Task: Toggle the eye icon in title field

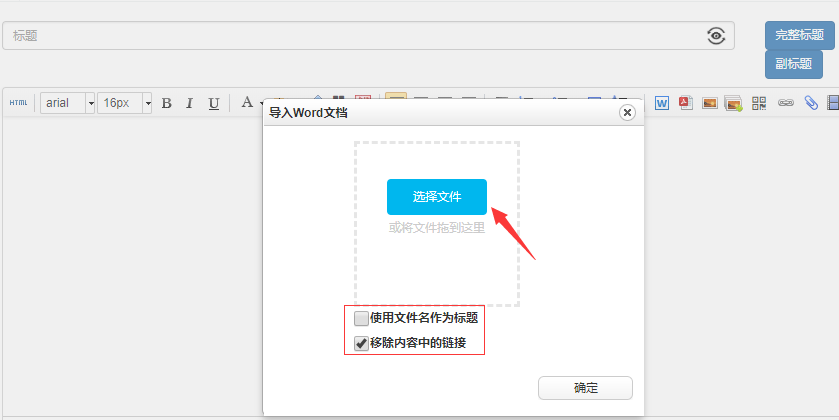Action: click(716, 36)
